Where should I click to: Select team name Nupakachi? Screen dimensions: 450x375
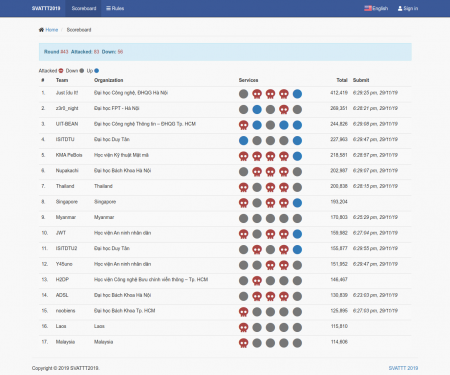[x=67, y=170]
